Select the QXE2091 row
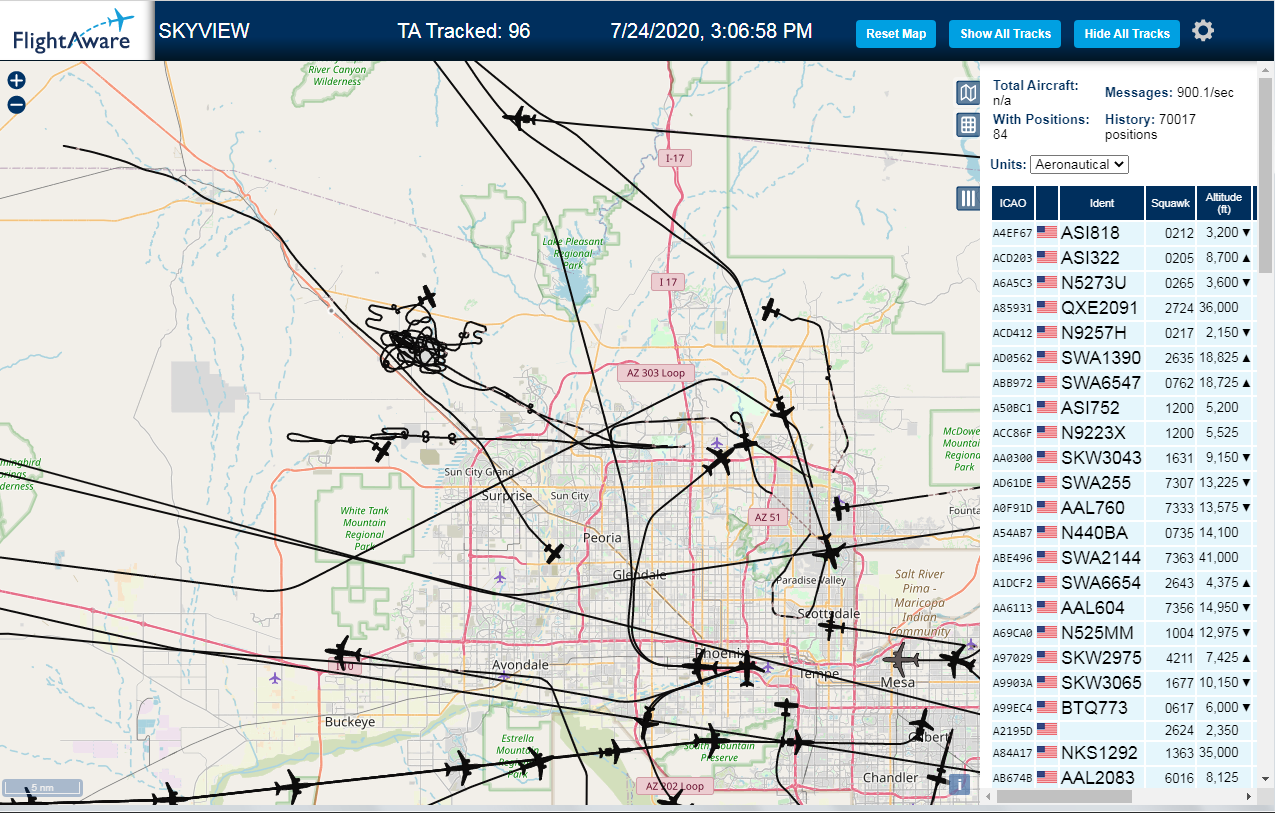The width and height of the screenshot is (1275, 813). (1122, 307)
